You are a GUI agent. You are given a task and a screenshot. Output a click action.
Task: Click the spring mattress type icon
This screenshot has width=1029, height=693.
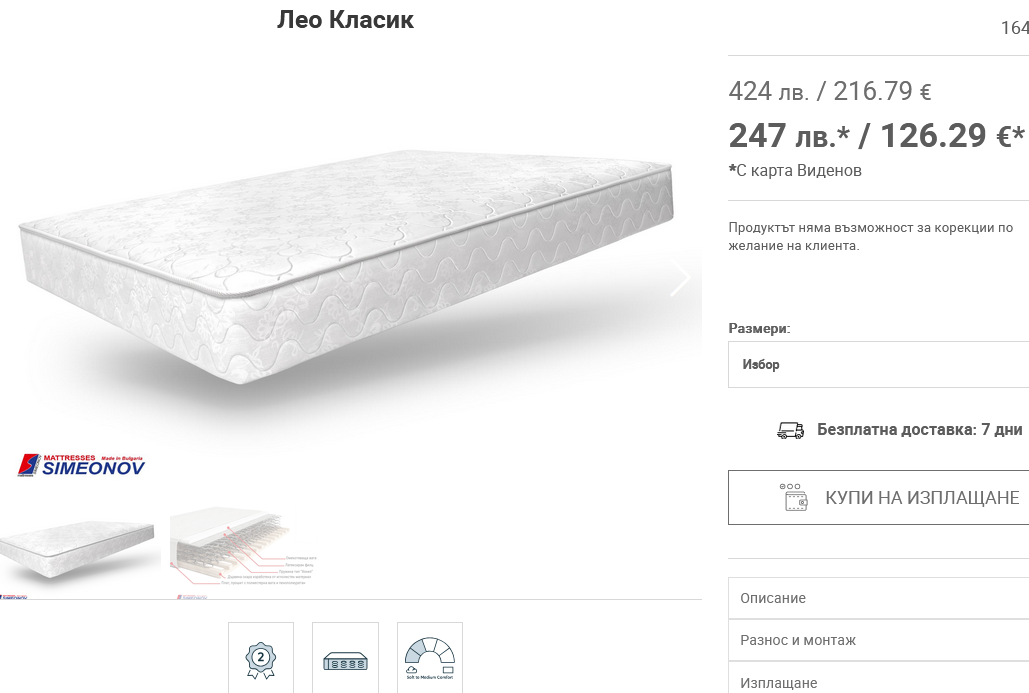coord(345,660)
